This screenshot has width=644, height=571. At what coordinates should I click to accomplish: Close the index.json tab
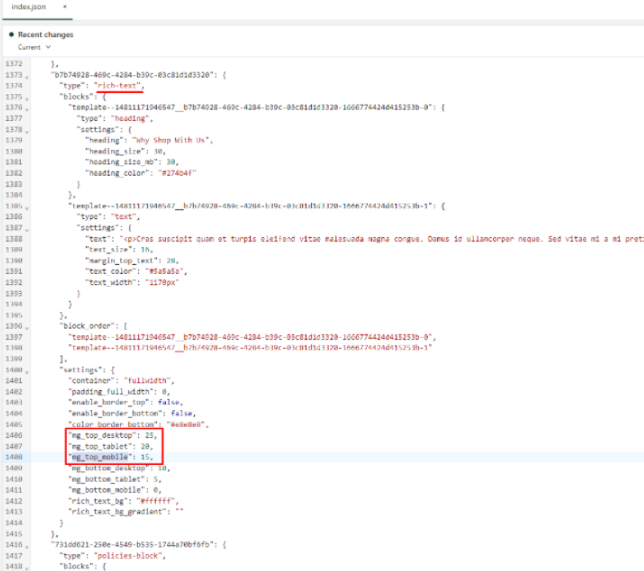click(x=64, y=7)
